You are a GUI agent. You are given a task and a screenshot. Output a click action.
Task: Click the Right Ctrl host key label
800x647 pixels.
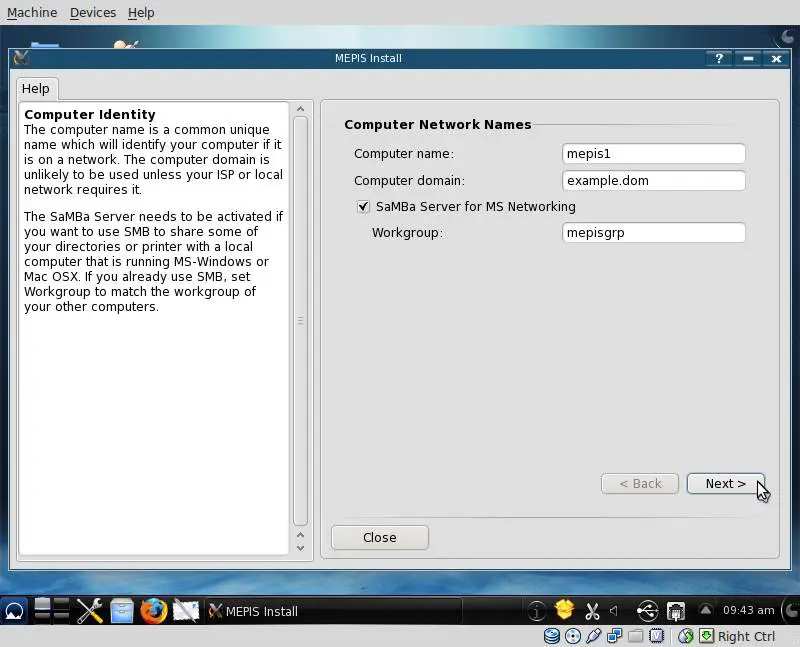(746, 636)
